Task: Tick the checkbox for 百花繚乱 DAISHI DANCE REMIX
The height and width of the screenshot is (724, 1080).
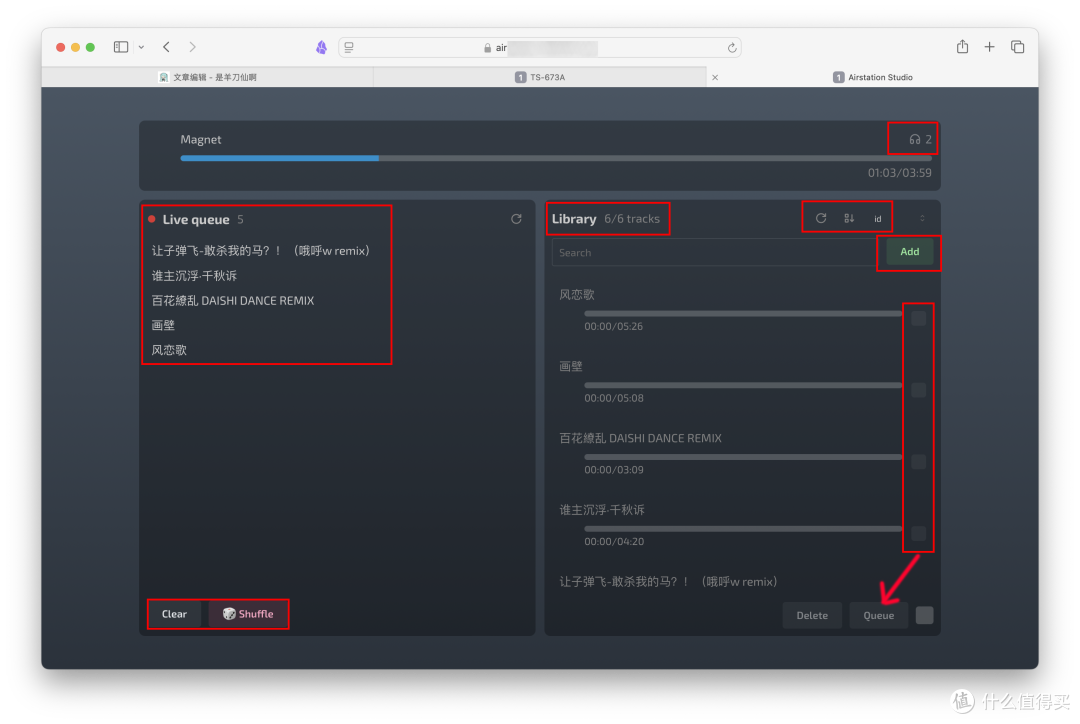Action: pos(919,462)
